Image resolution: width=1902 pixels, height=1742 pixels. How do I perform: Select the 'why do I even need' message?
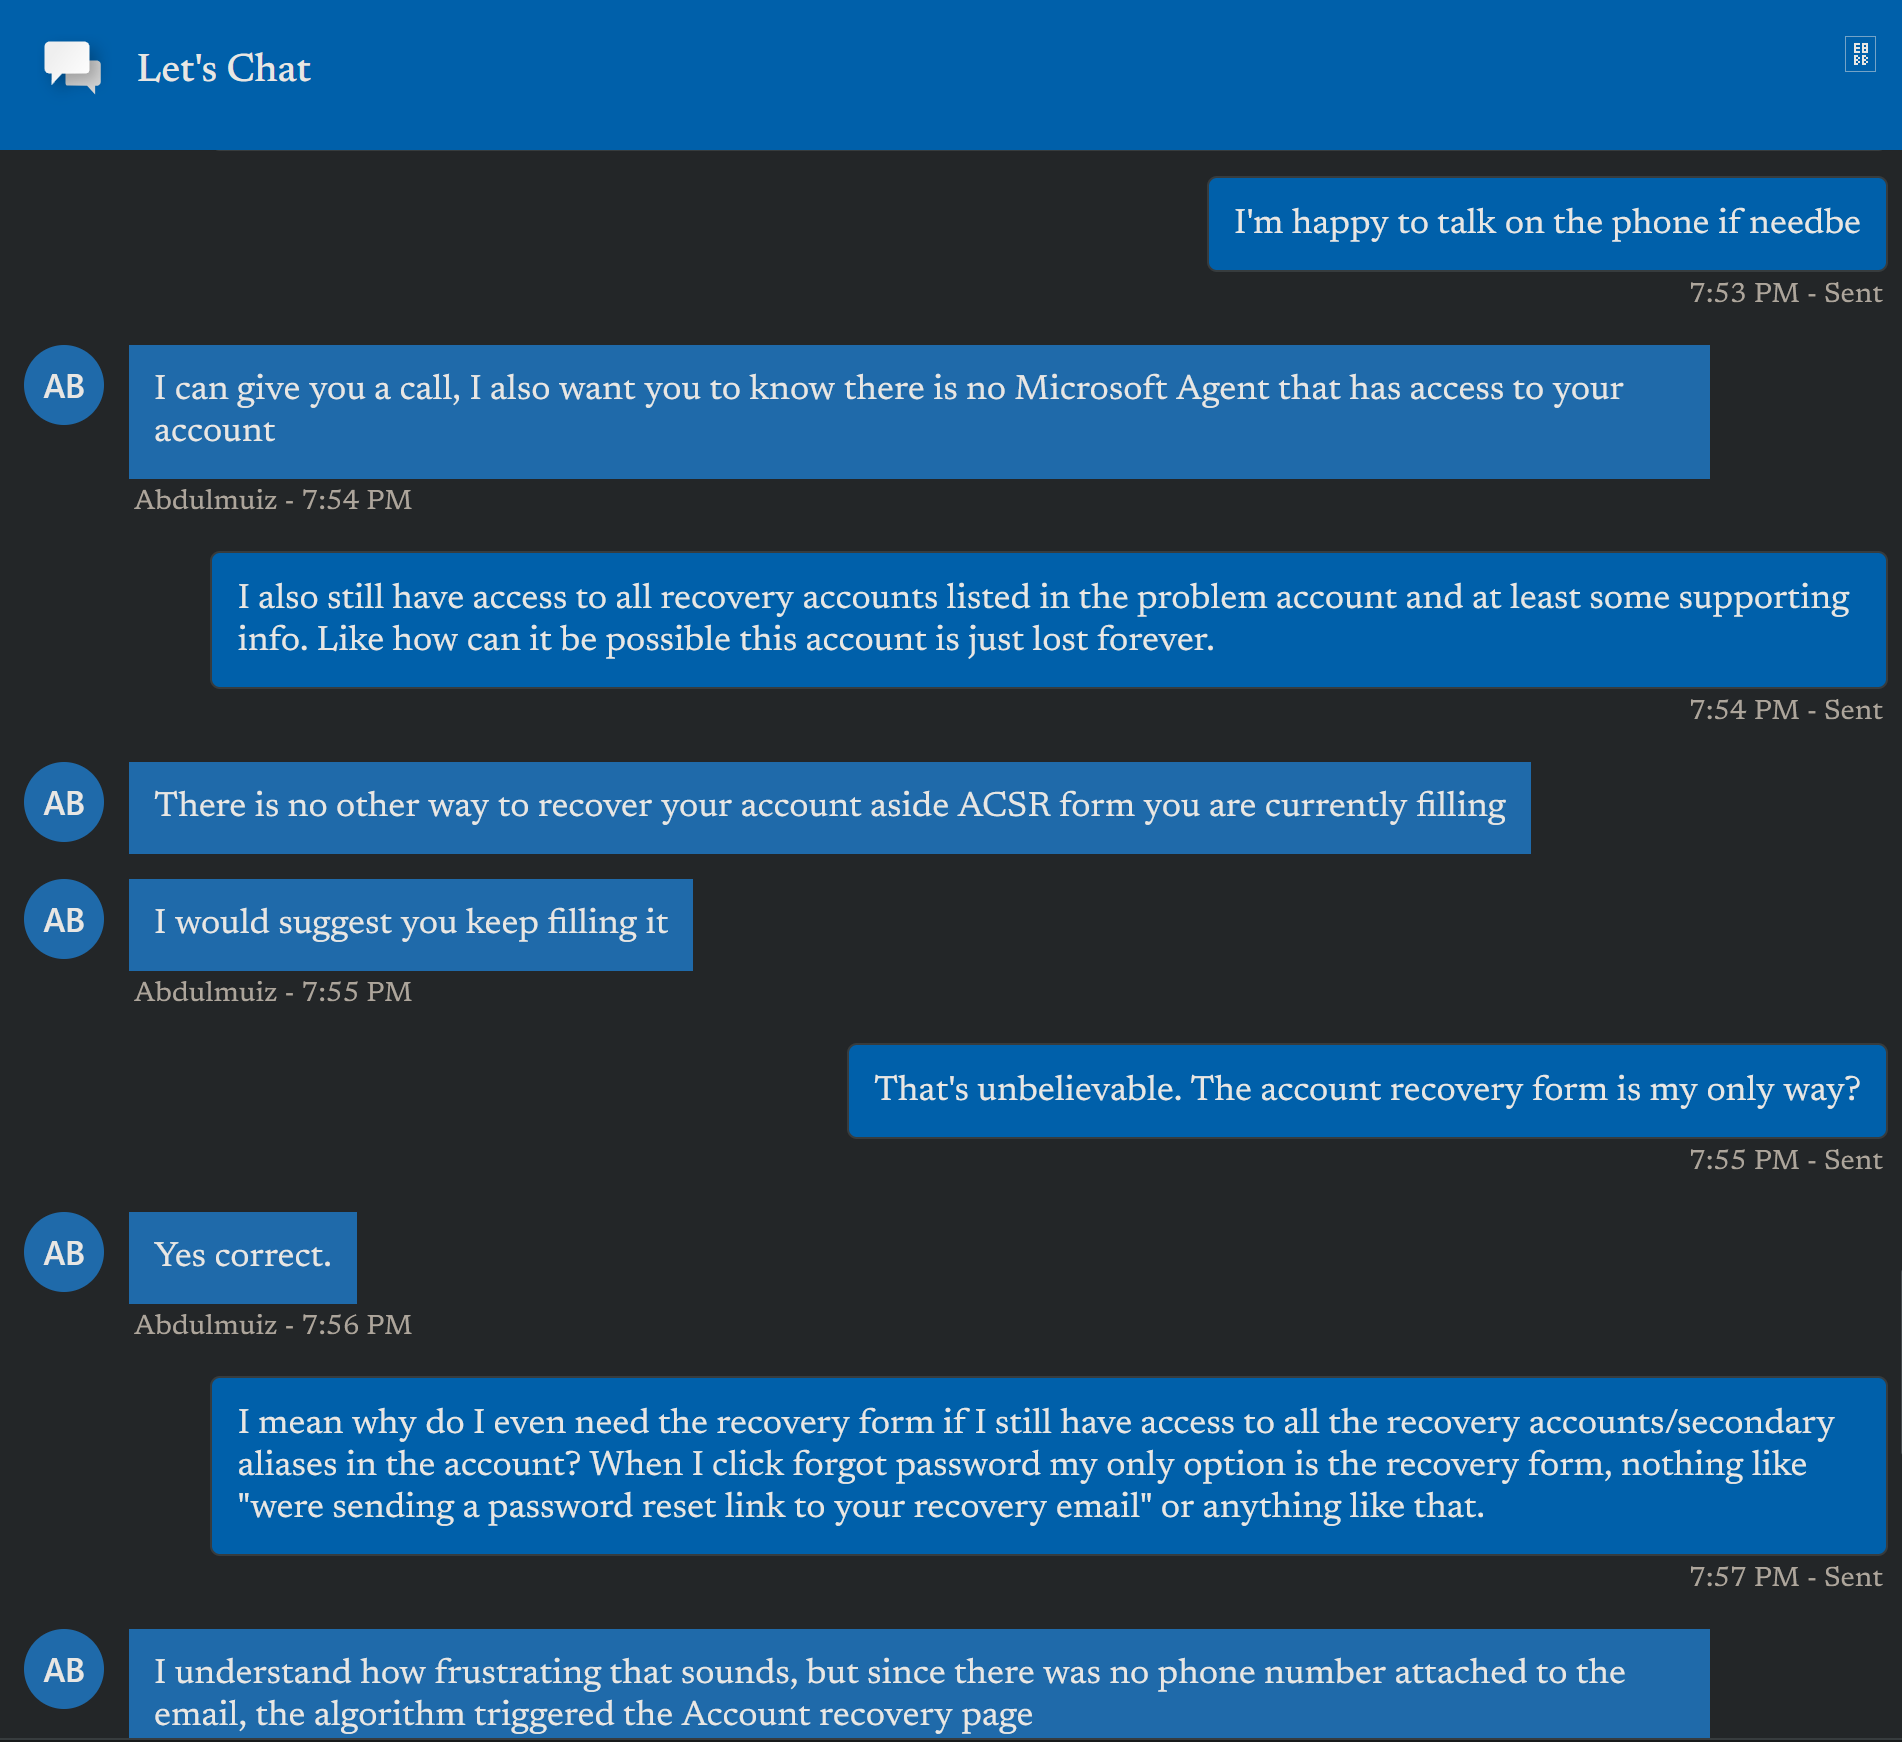tap(1047, 1465)
